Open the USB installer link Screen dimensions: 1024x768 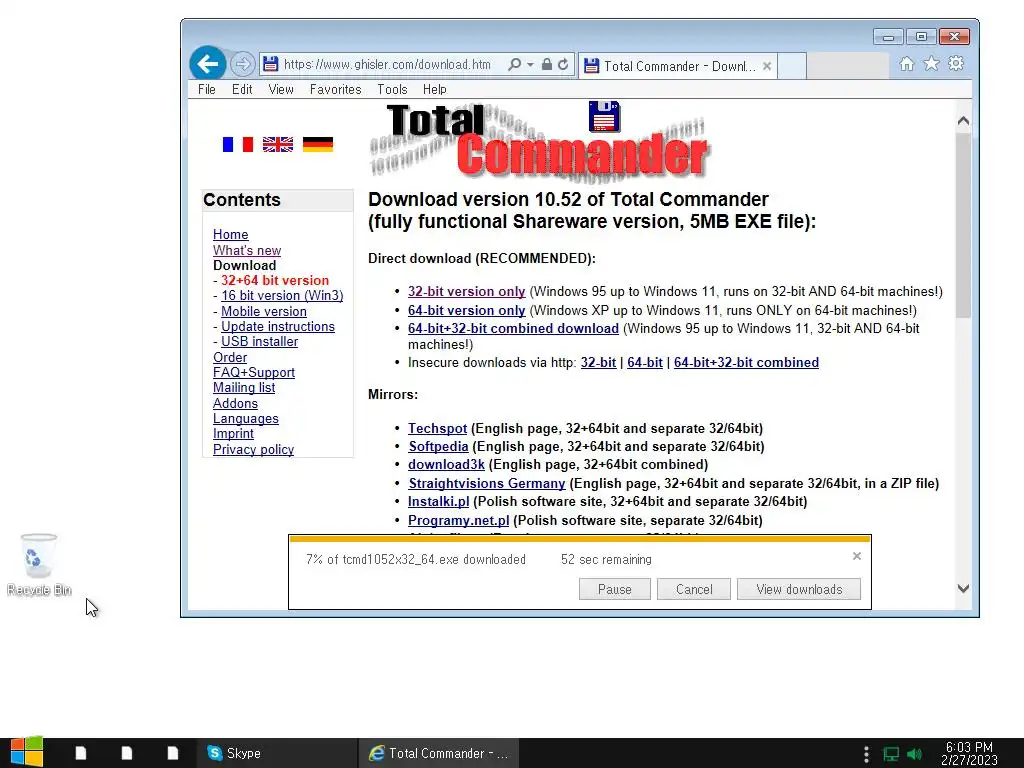pos(259,342)
